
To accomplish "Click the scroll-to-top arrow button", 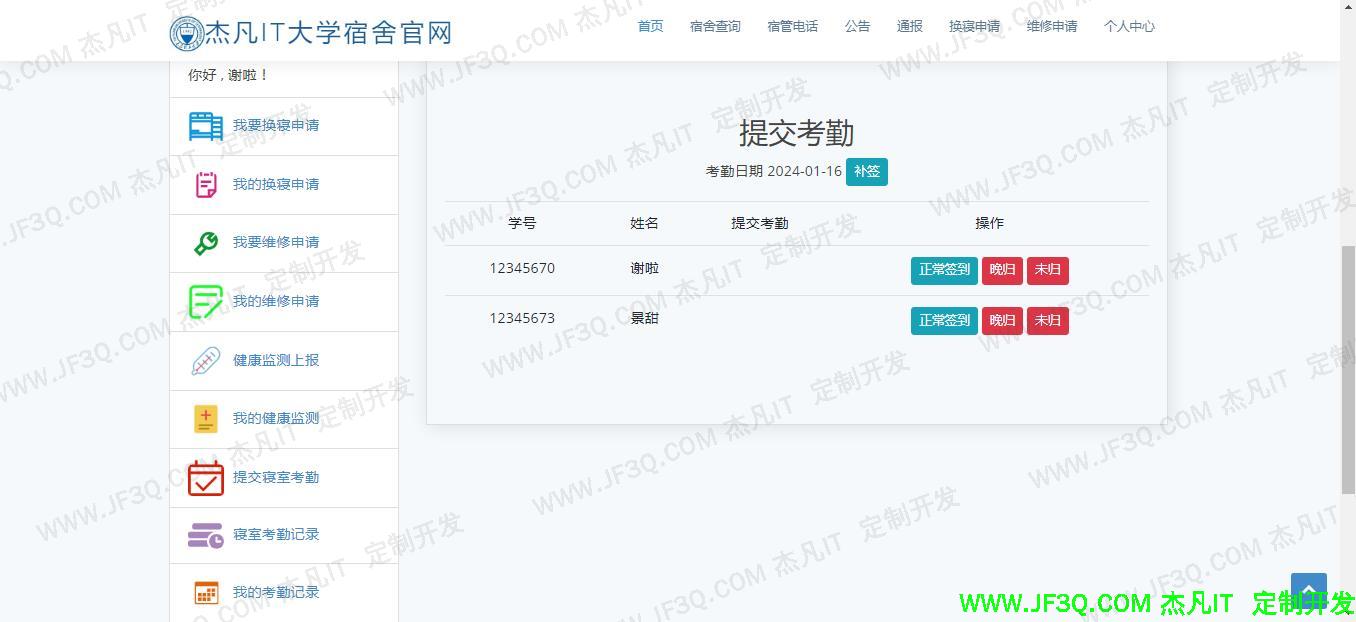I will click(1308, 590).
